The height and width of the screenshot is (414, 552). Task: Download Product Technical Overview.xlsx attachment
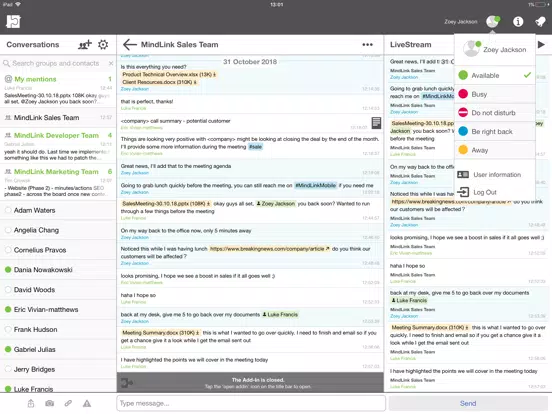click(169, 74)
